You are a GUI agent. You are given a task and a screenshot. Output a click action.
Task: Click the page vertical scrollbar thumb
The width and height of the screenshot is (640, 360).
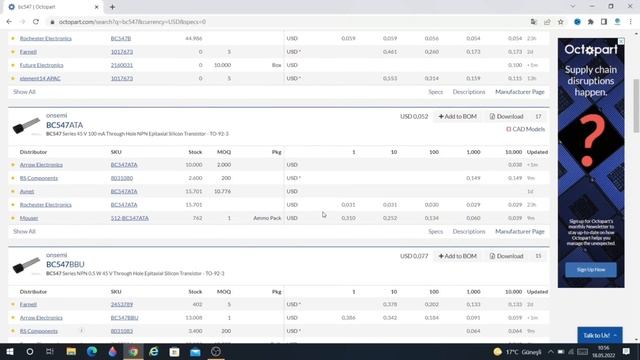(x=636, y=106)
